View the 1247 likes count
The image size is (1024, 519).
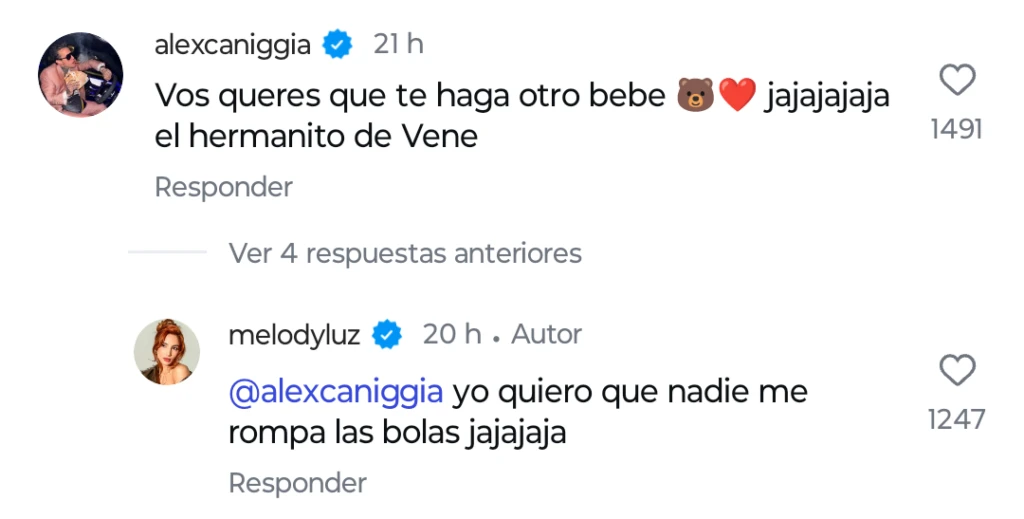point(957,420)
